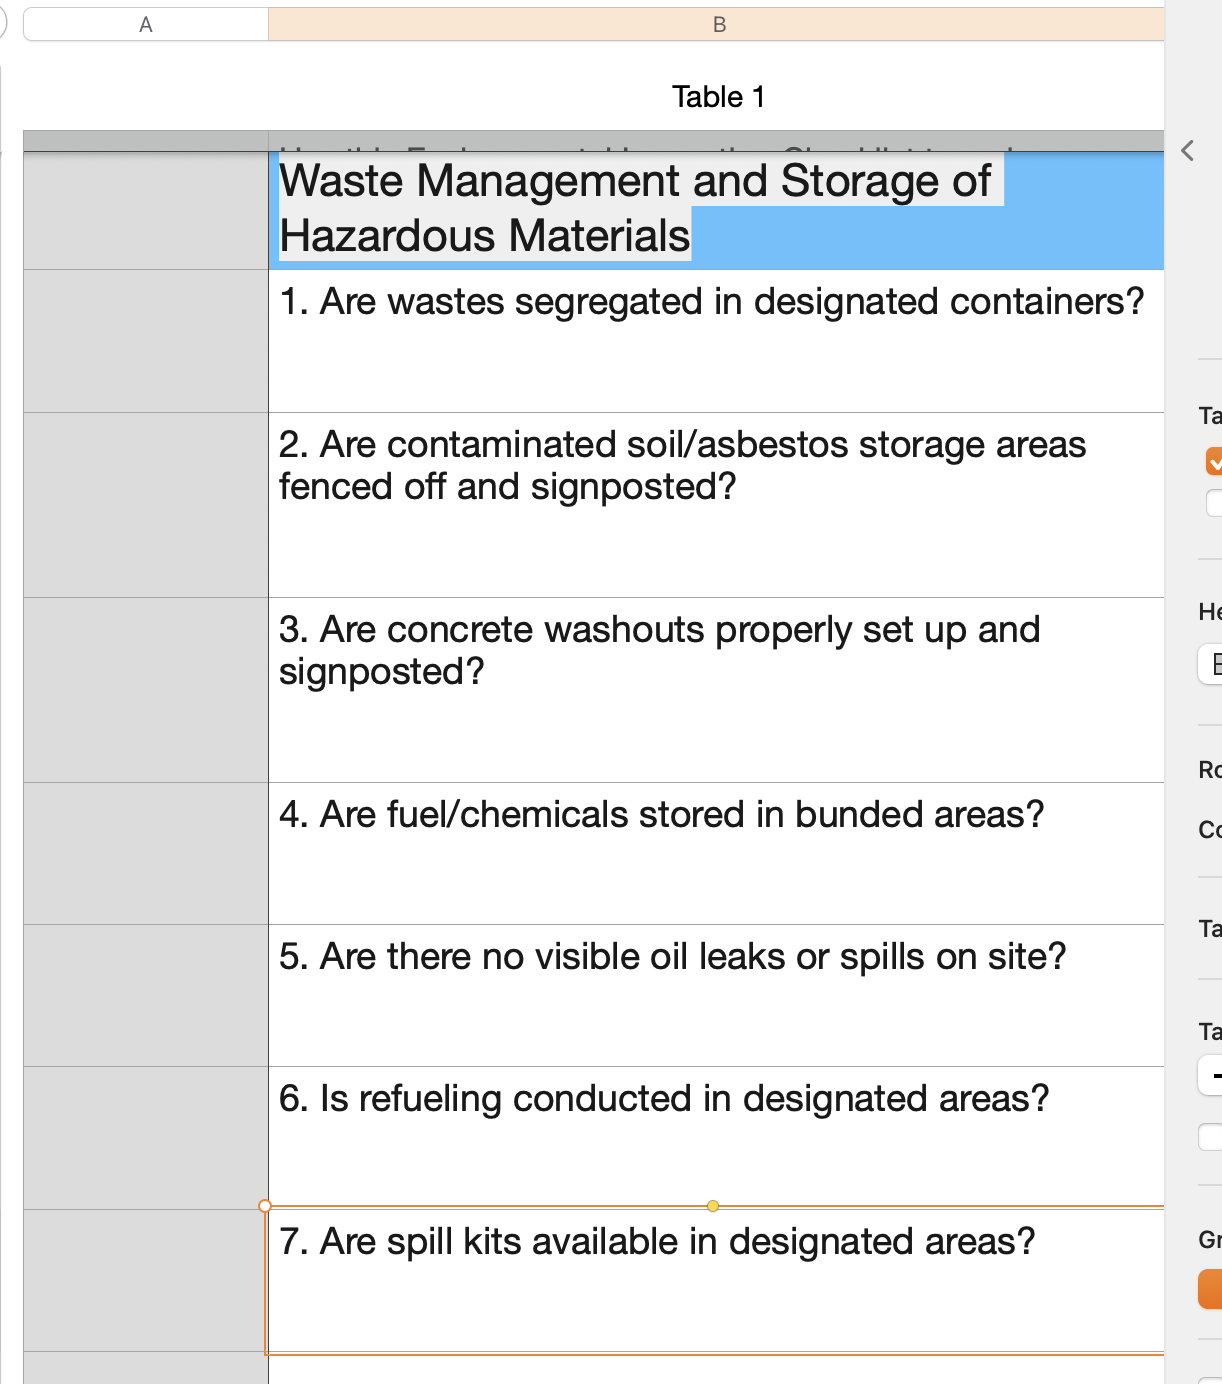Click the Table 1 title
This screenshot has width=1222, height=1384.
[x=718, y=97]
